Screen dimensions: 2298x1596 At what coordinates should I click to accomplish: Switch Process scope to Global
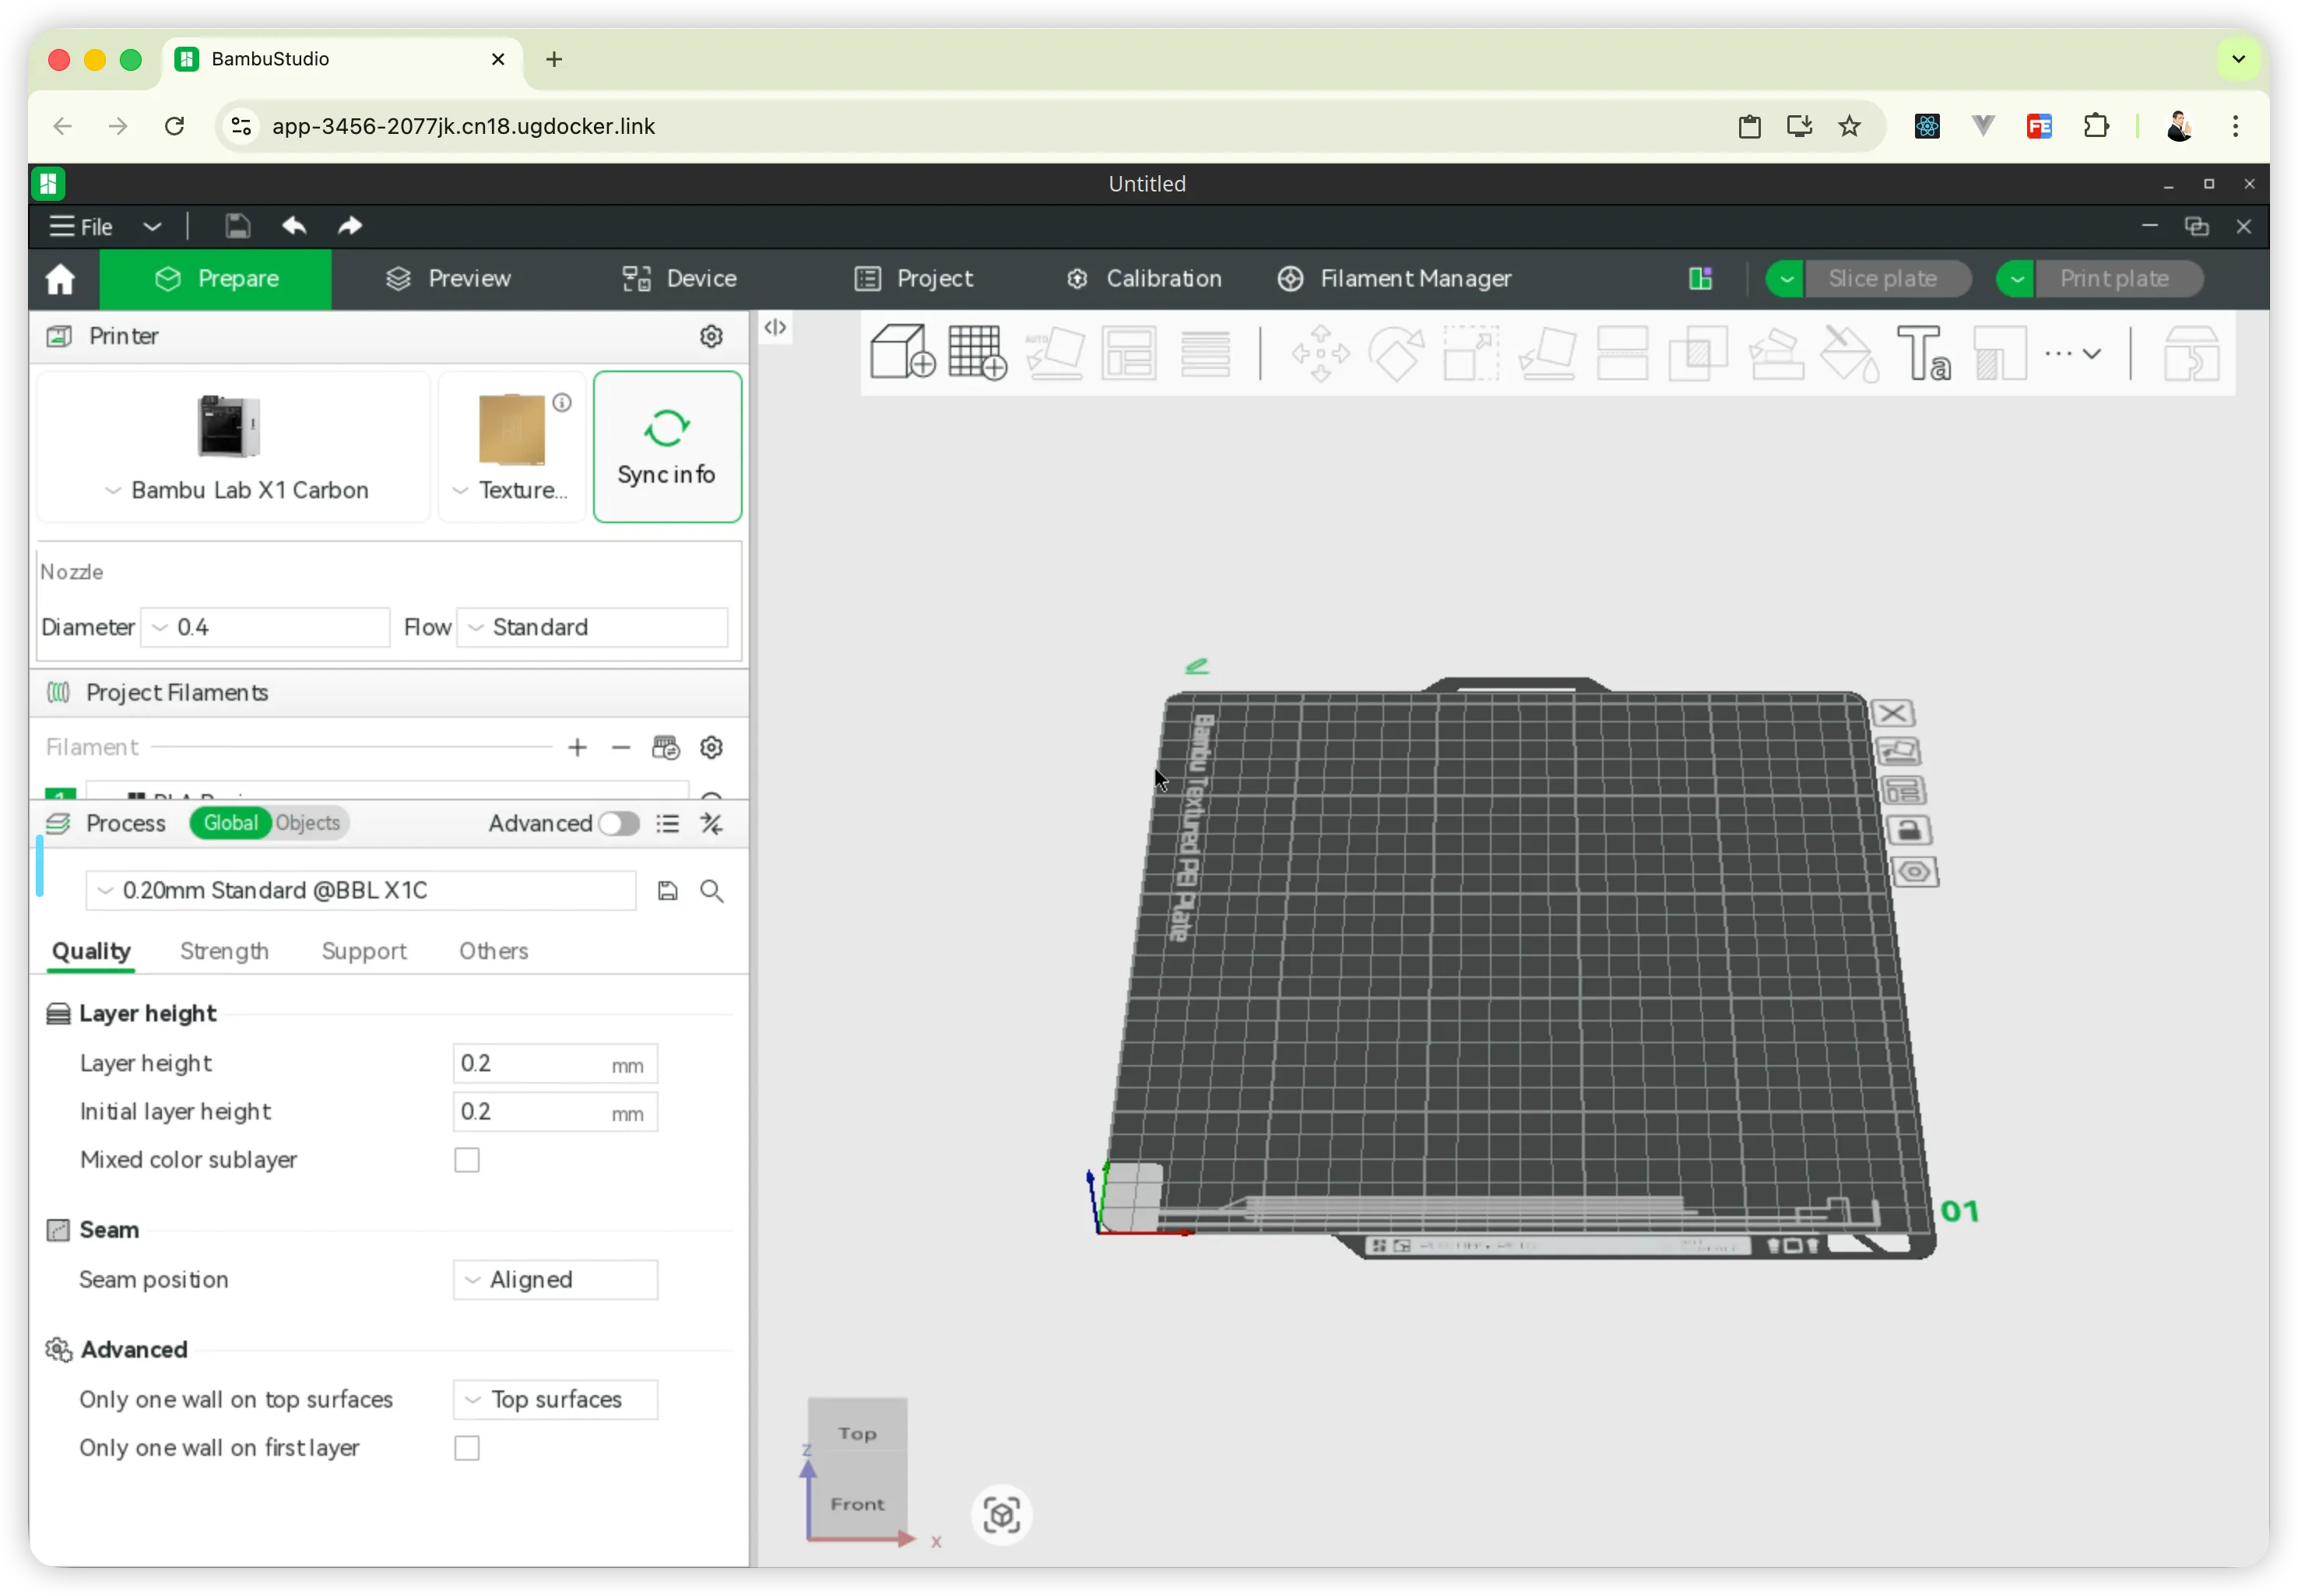pyautogui.click(x=230, y=823)
